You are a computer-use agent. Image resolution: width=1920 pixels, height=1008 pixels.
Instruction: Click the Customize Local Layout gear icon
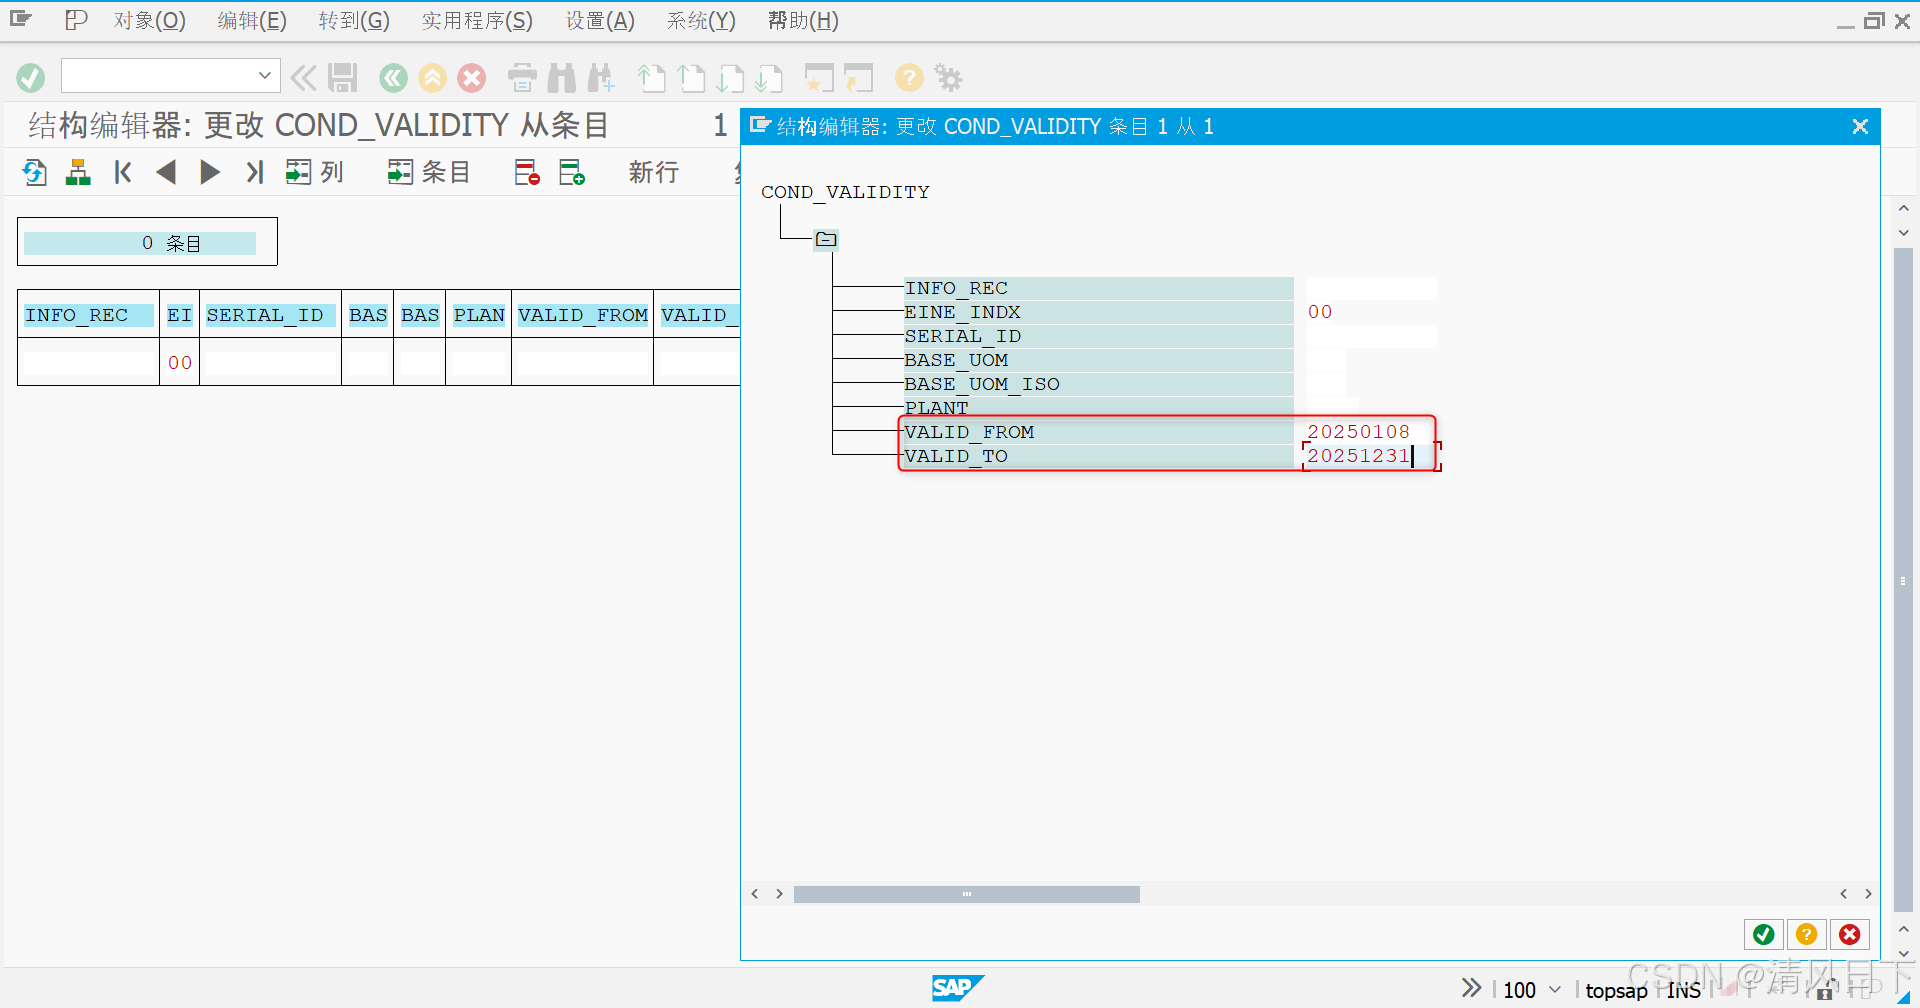[948, 77]
